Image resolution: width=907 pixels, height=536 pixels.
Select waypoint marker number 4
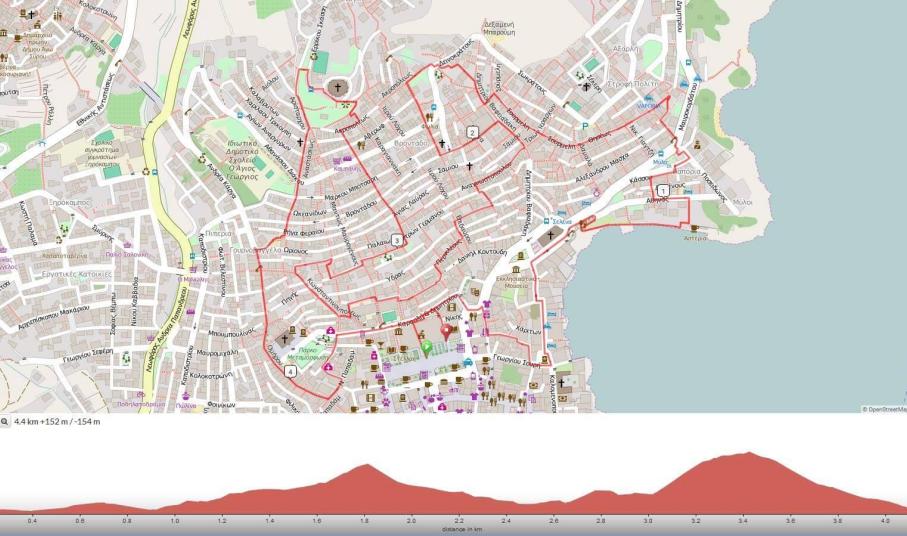[290, 371]
